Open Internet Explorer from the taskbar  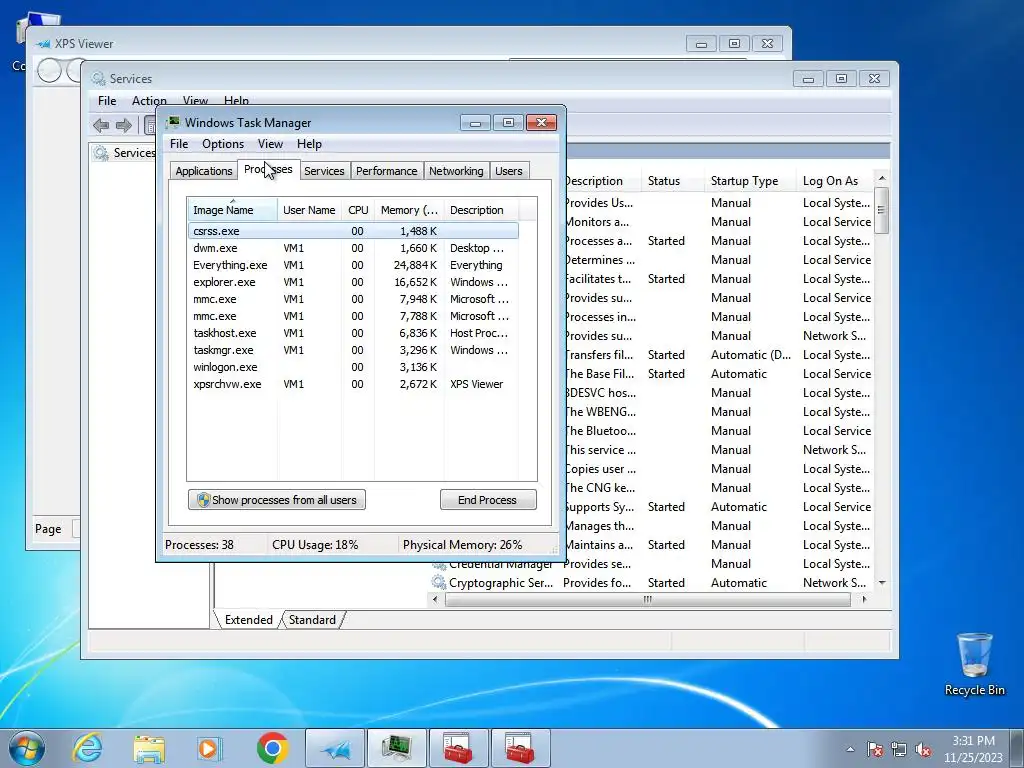(x=87, y=748)
